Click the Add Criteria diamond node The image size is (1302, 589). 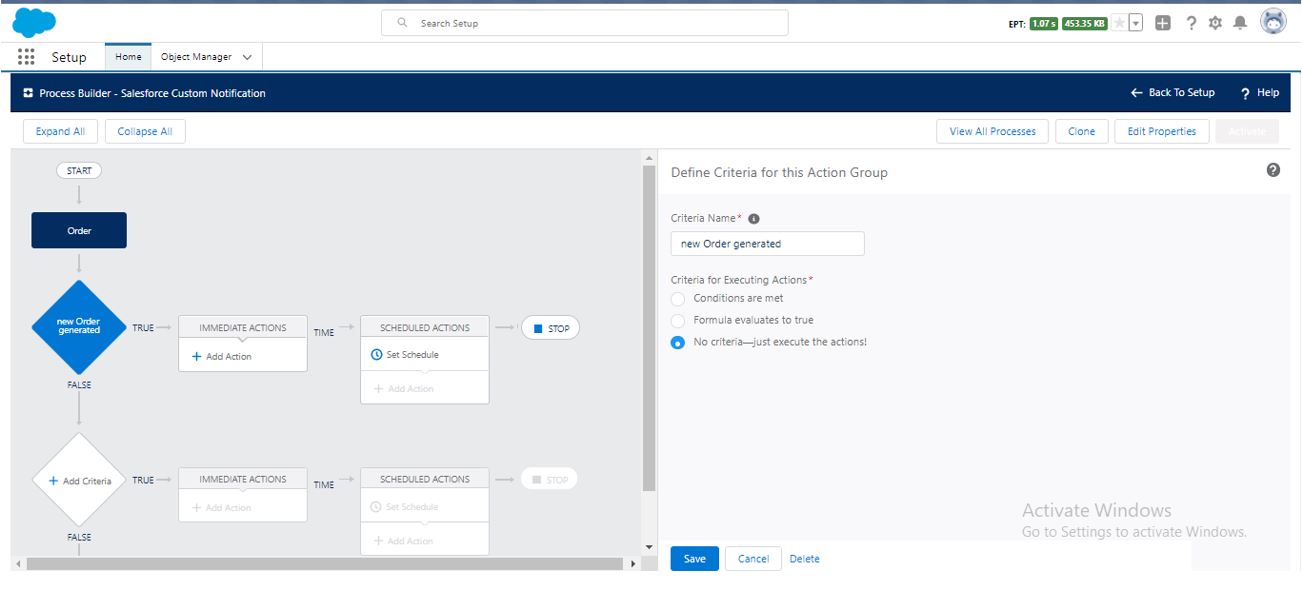pos(79,481)
